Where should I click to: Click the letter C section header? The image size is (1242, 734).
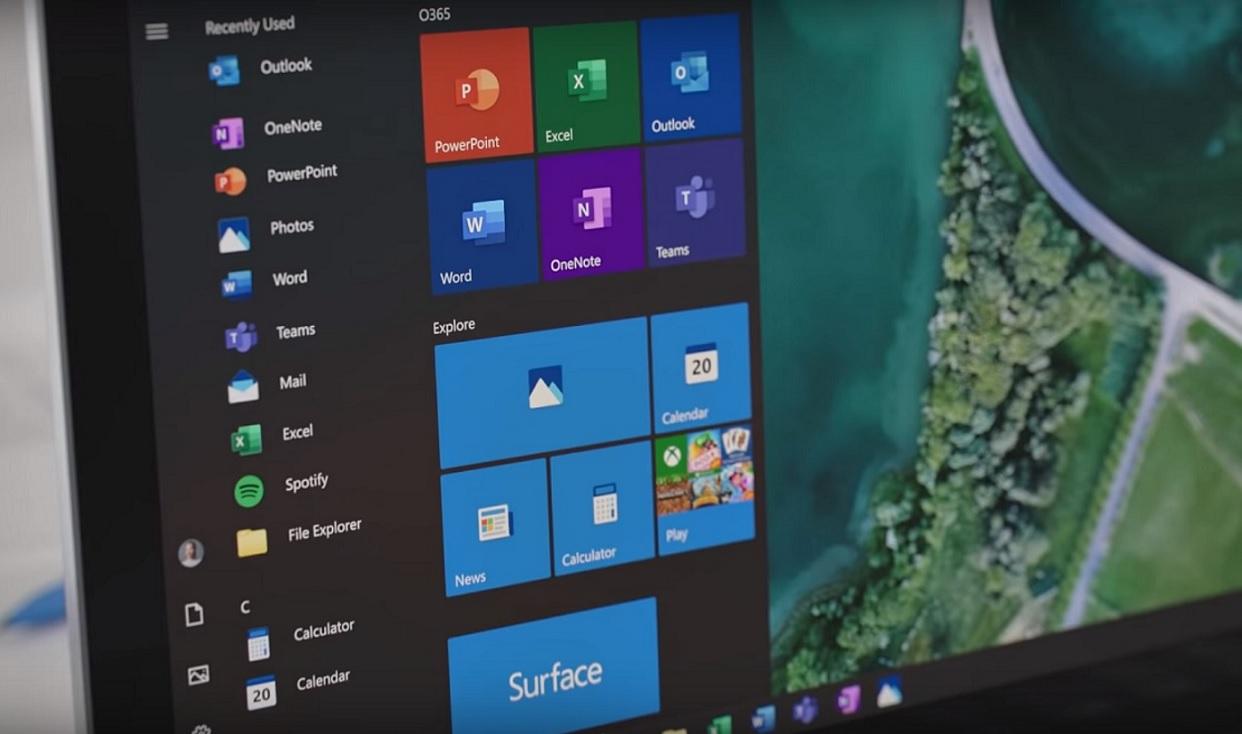[245, 607]
